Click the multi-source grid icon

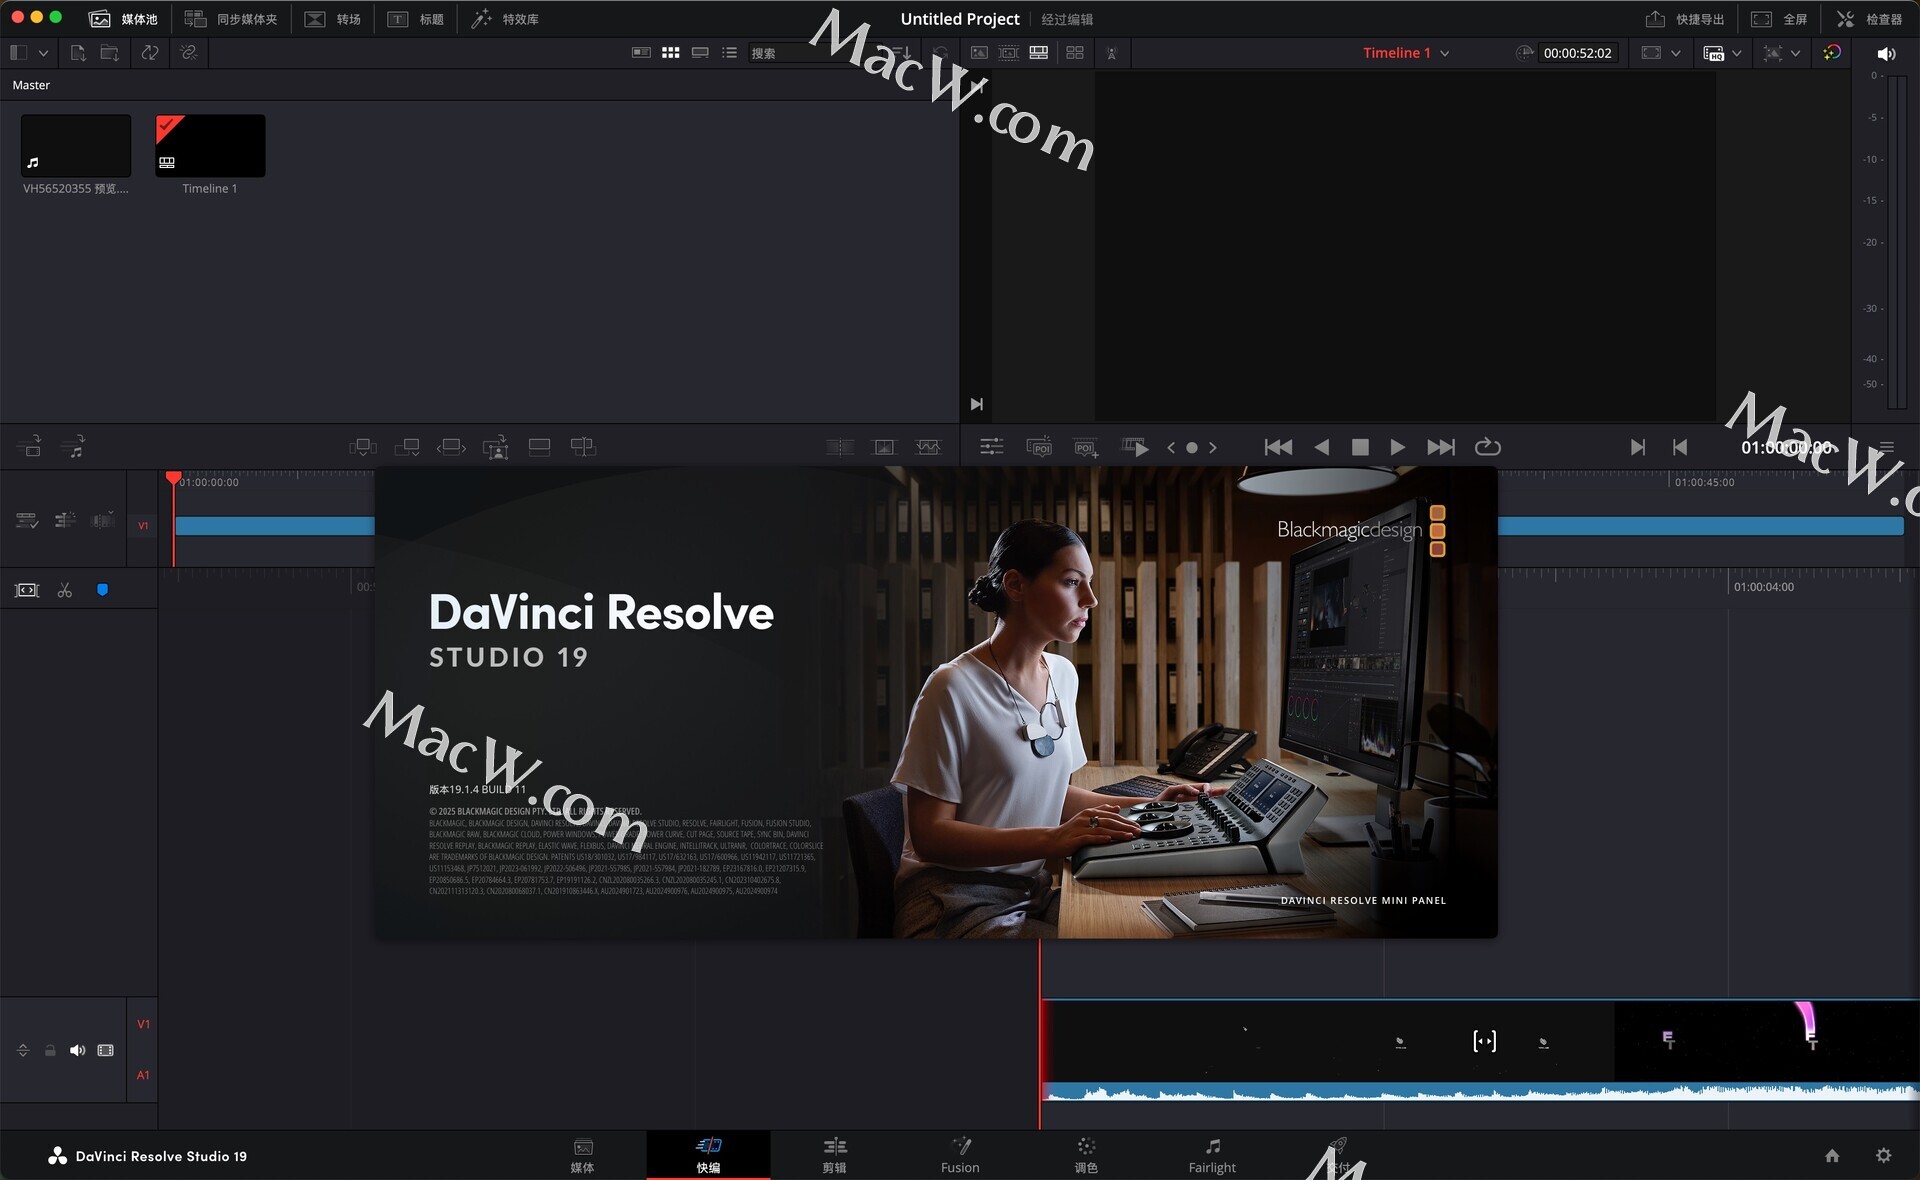[1075, 52]
